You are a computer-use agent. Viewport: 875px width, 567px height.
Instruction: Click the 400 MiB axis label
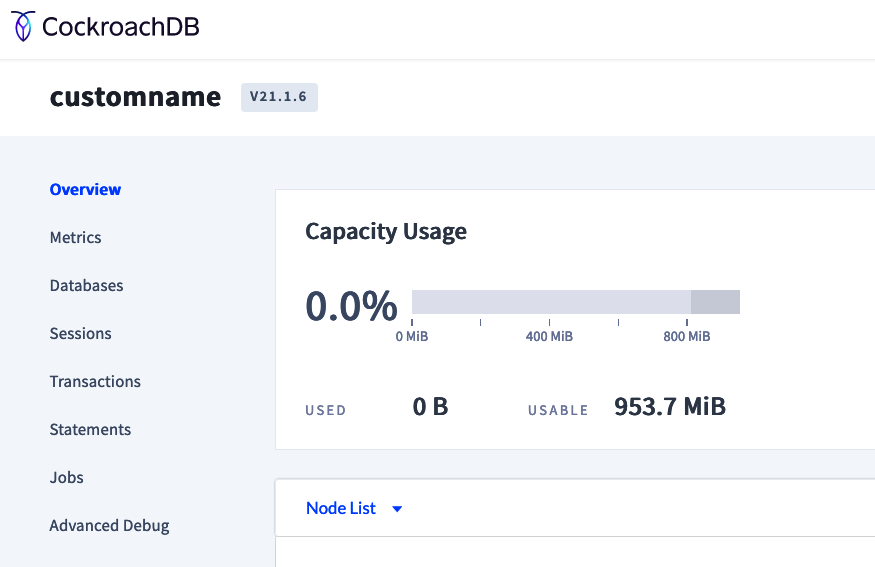pyautogui.click(x=549, y=337)
